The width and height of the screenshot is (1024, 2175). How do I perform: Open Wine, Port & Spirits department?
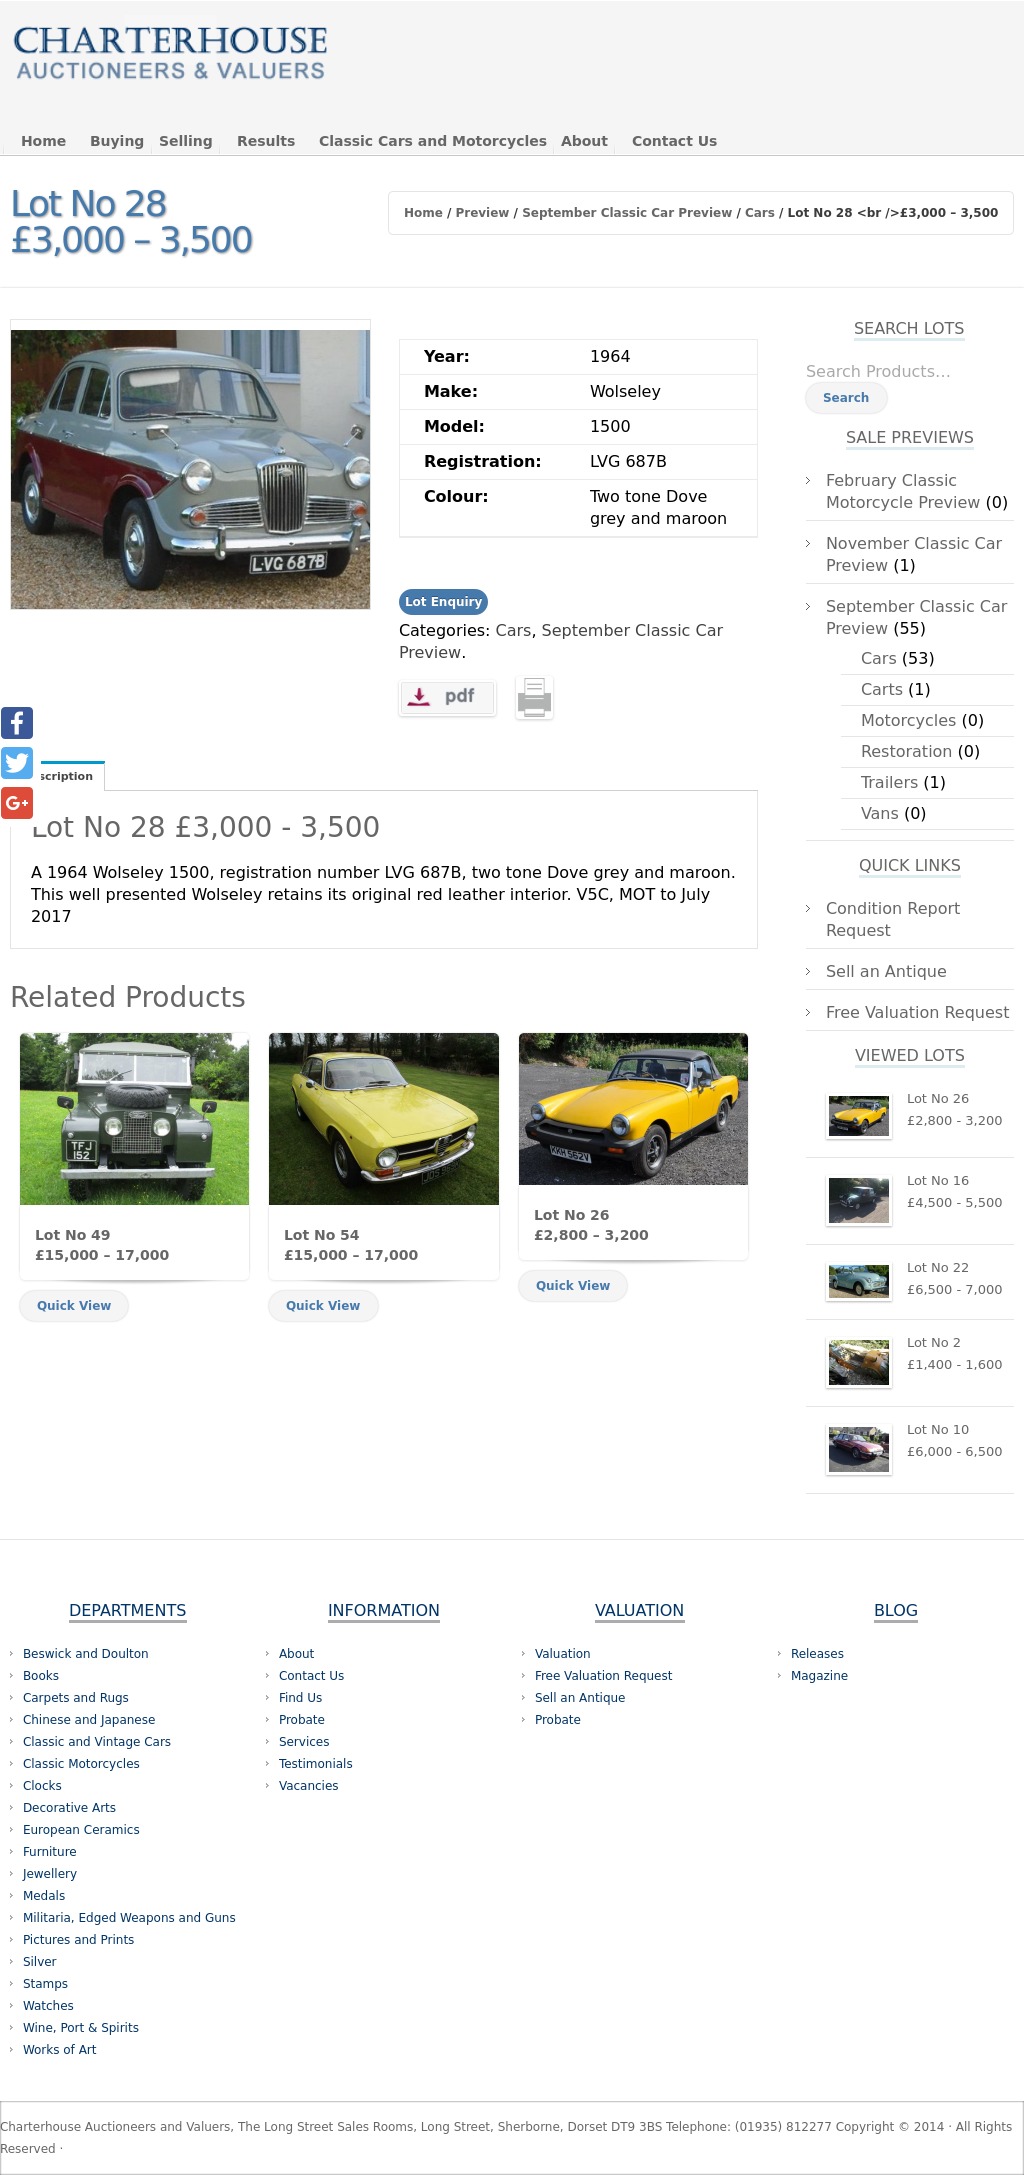pos(81,2028)
